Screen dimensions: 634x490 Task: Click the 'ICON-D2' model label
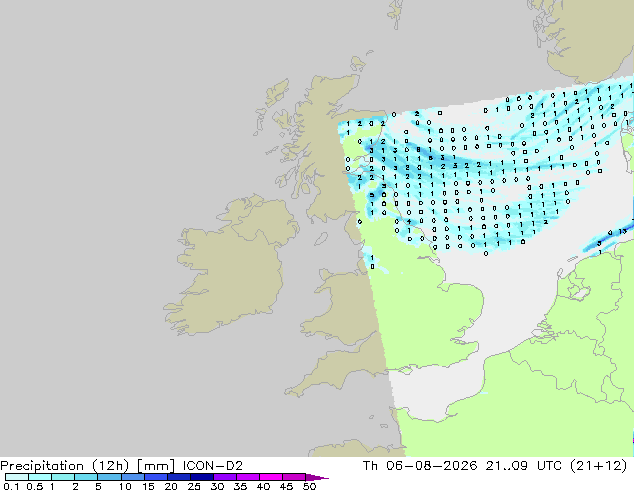213,466
